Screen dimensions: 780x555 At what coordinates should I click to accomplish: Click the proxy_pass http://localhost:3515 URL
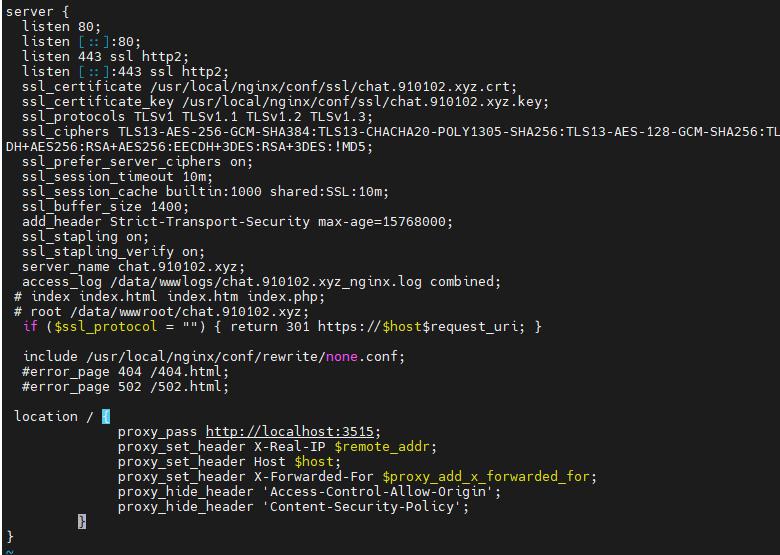[290, 432]
